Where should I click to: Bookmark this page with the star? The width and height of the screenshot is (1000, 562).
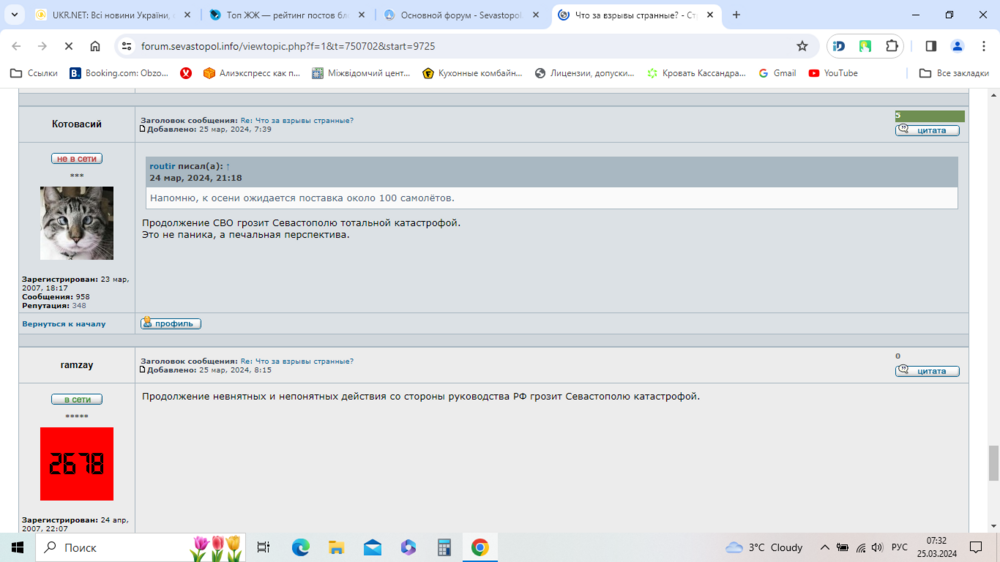pos(802,46)
